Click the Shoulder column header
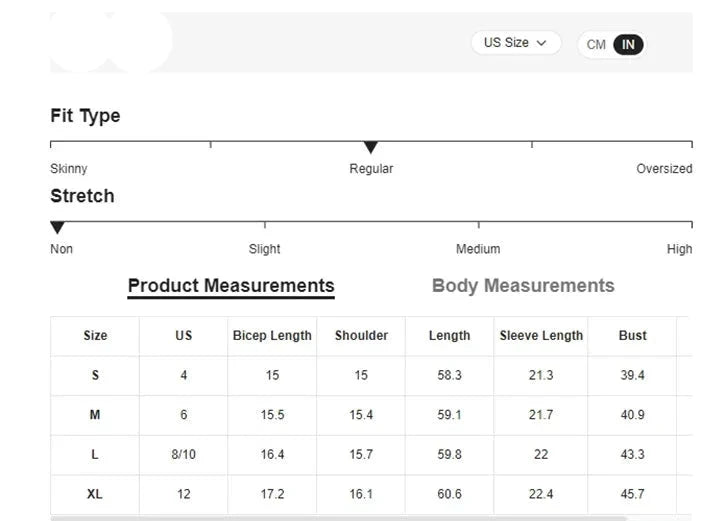The height and width of the screenshot is (521, 727). (361, 336)
